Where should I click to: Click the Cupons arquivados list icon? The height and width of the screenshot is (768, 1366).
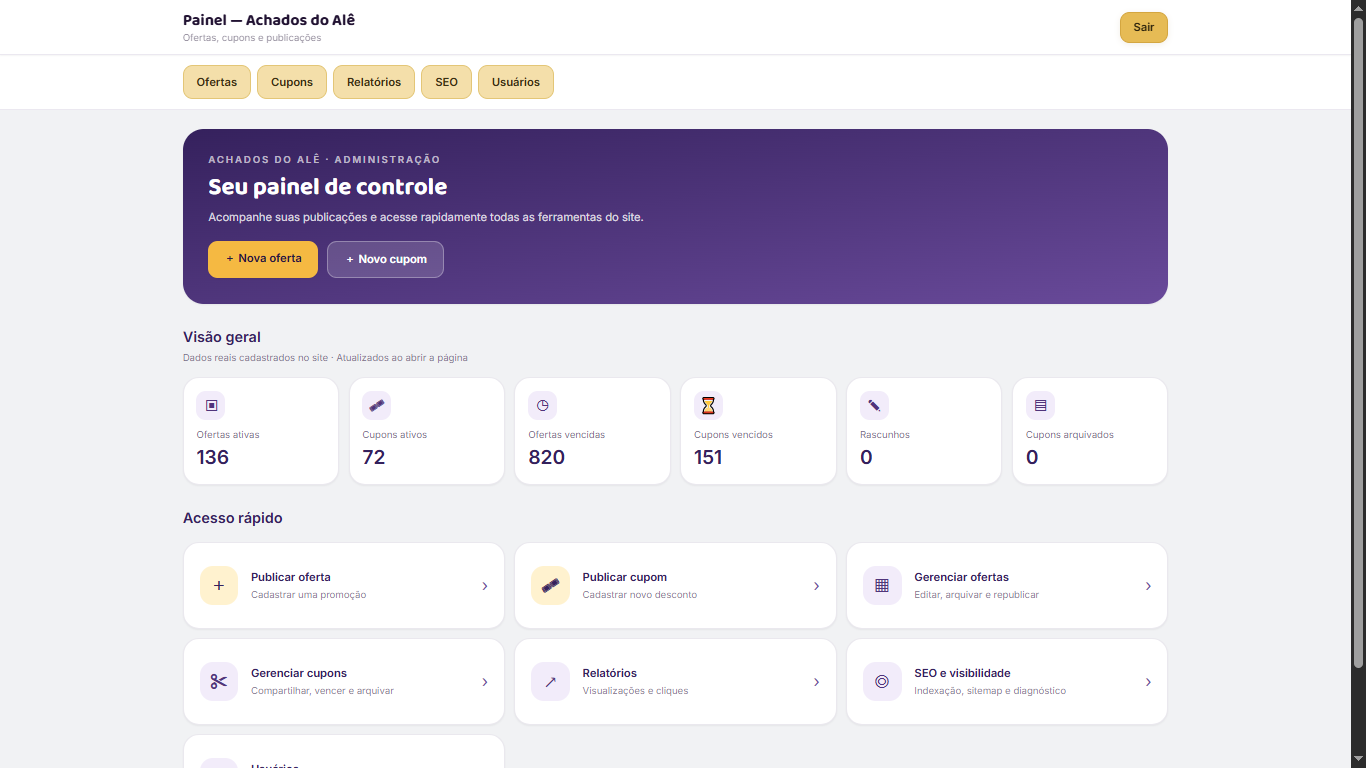click(1040, 405)
